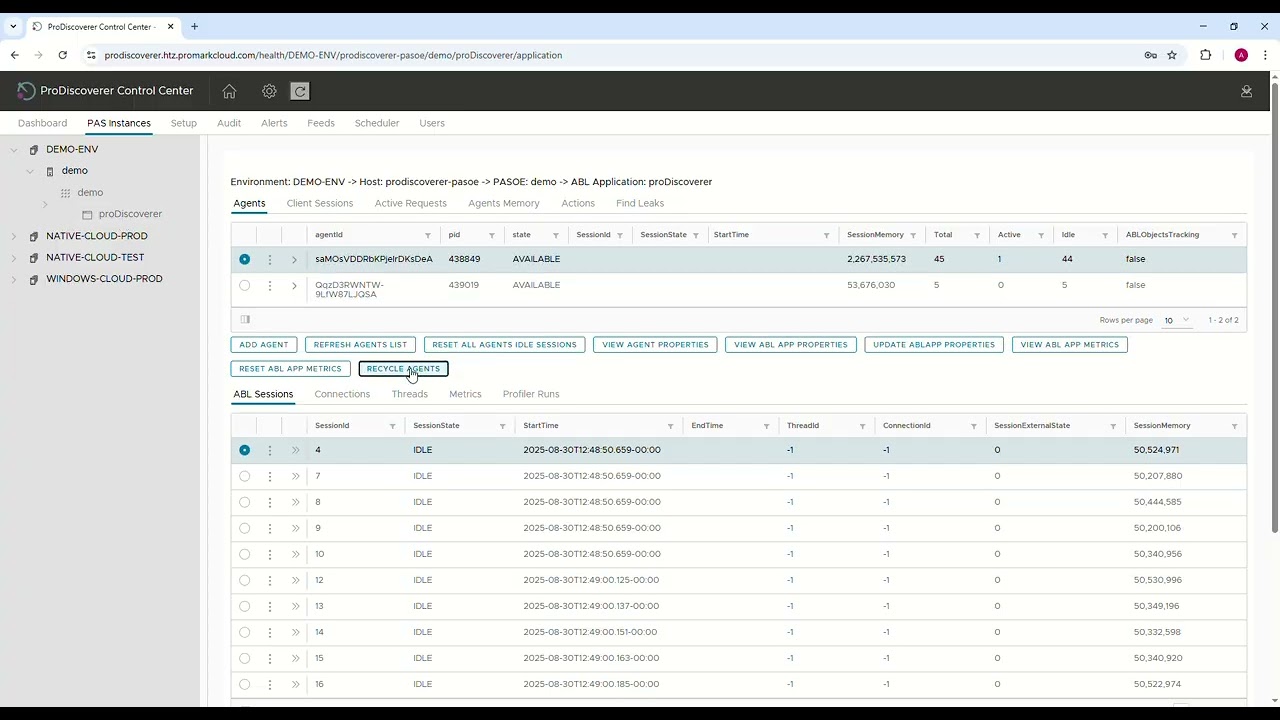Expand the WINDOWS-CLOUD-PROD tree node
1280x720 pixels.
pos(14,280)
